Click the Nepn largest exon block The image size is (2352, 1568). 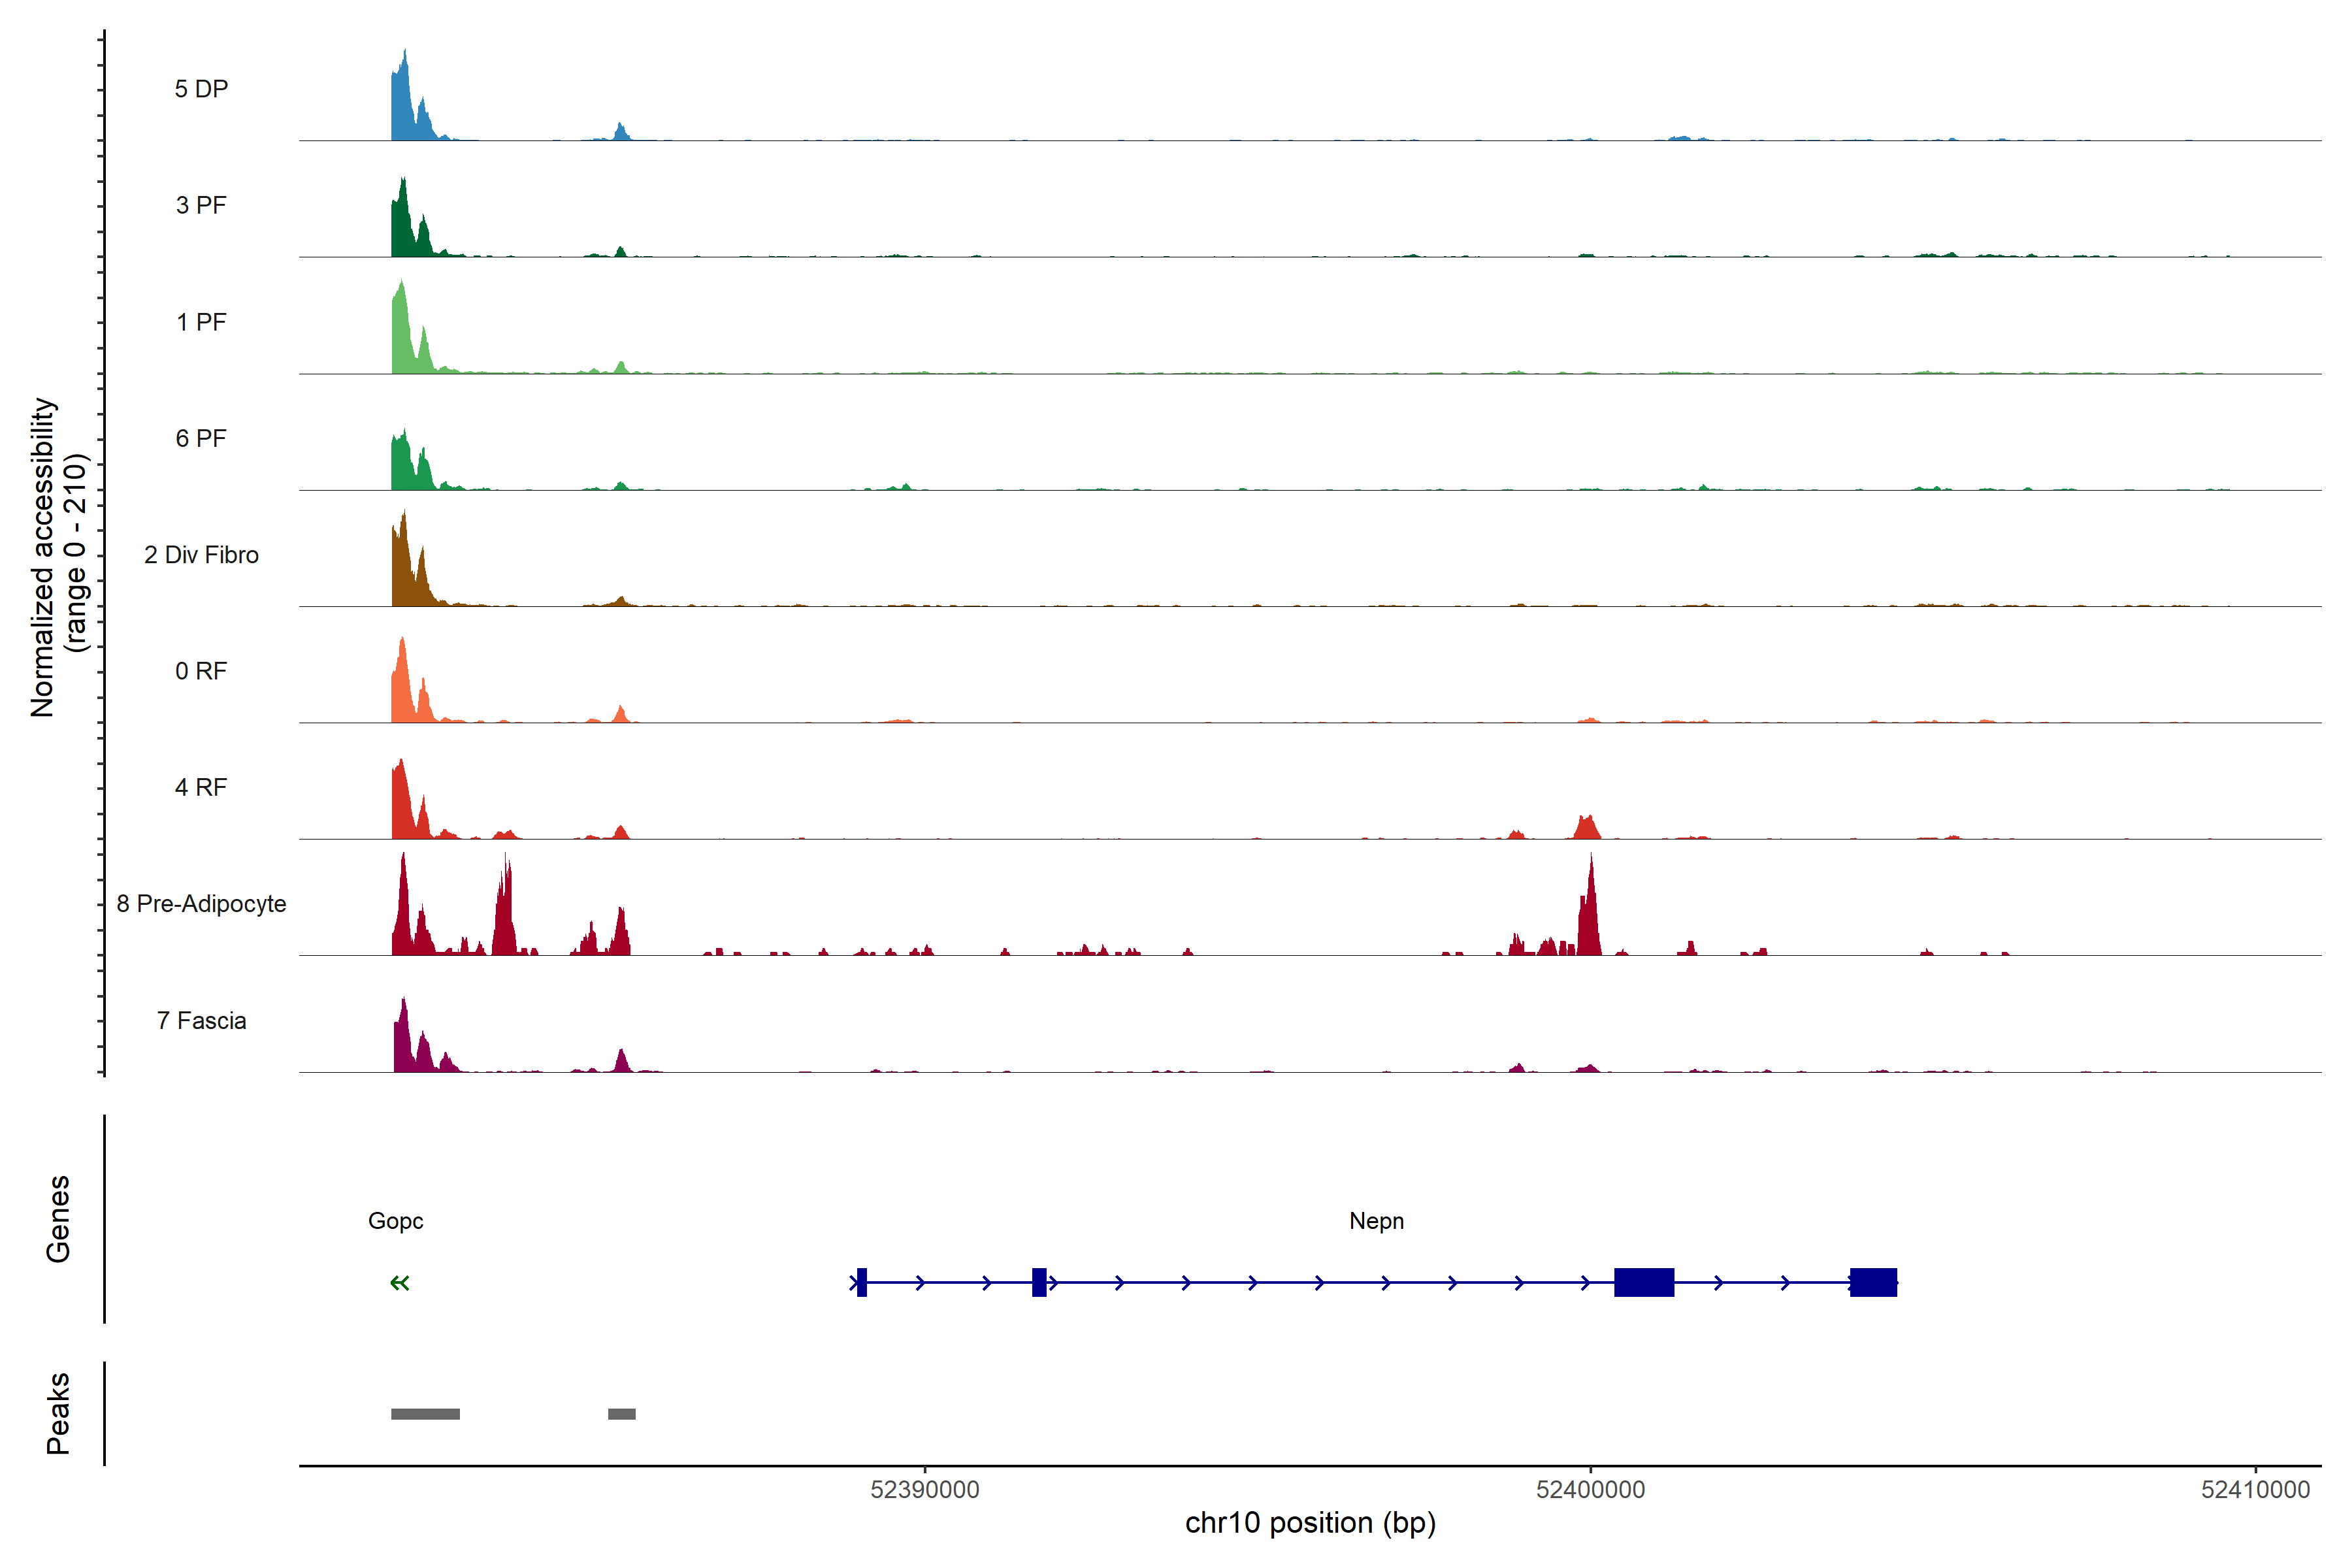(1644, 1282)
